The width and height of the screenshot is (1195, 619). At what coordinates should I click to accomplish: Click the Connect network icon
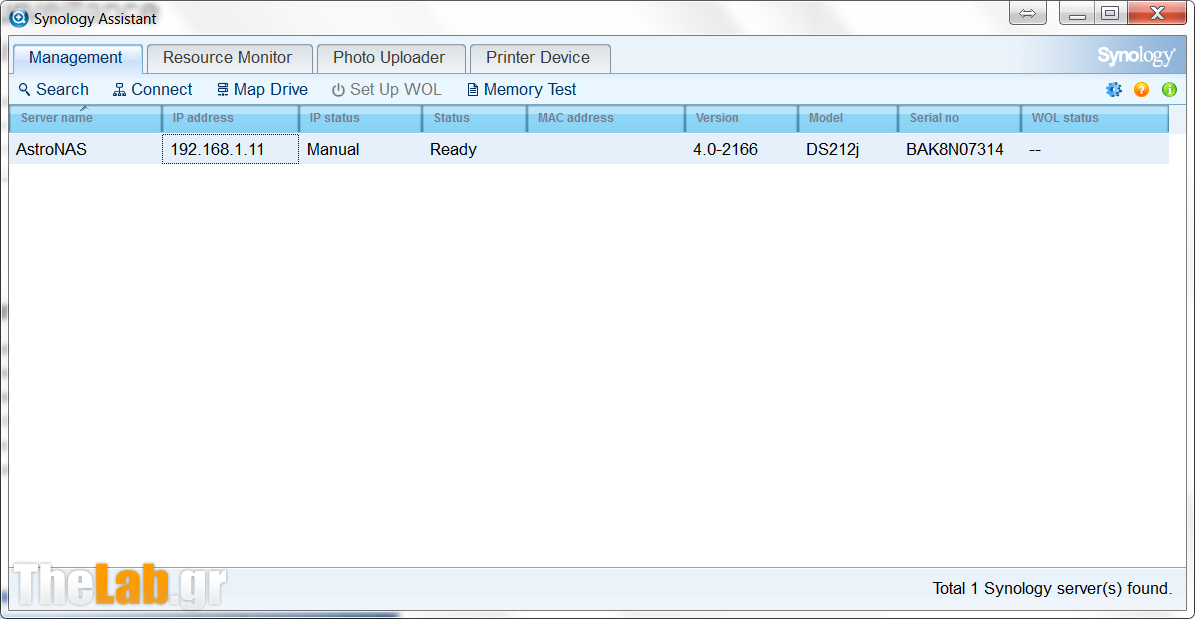(119, 90)
